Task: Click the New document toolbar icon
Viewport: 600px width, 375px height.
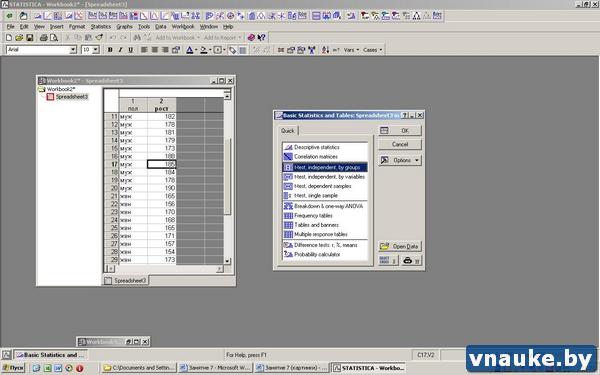Action: point(9,38)
